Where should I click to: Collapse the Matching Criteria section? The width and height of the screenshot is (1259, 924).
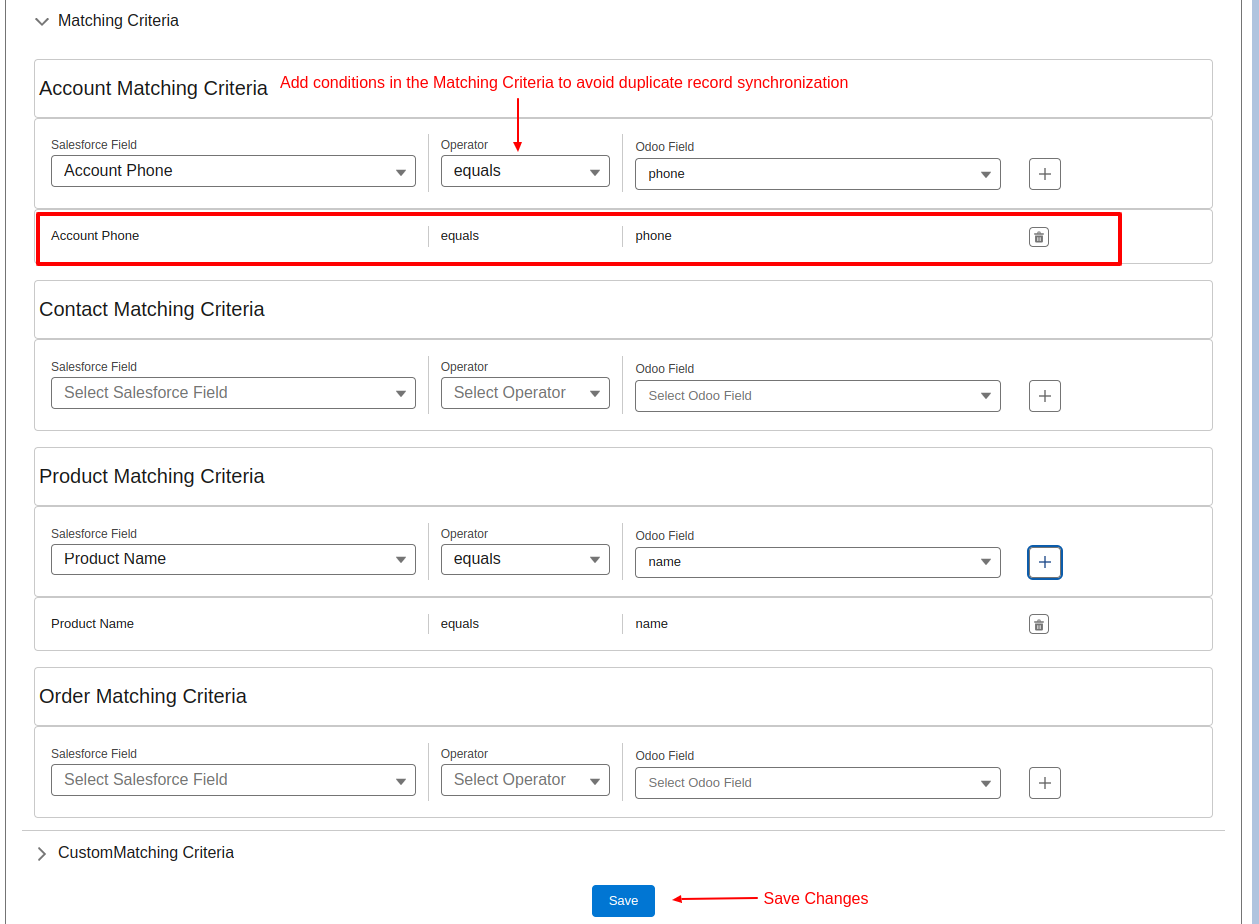[41, 20]
